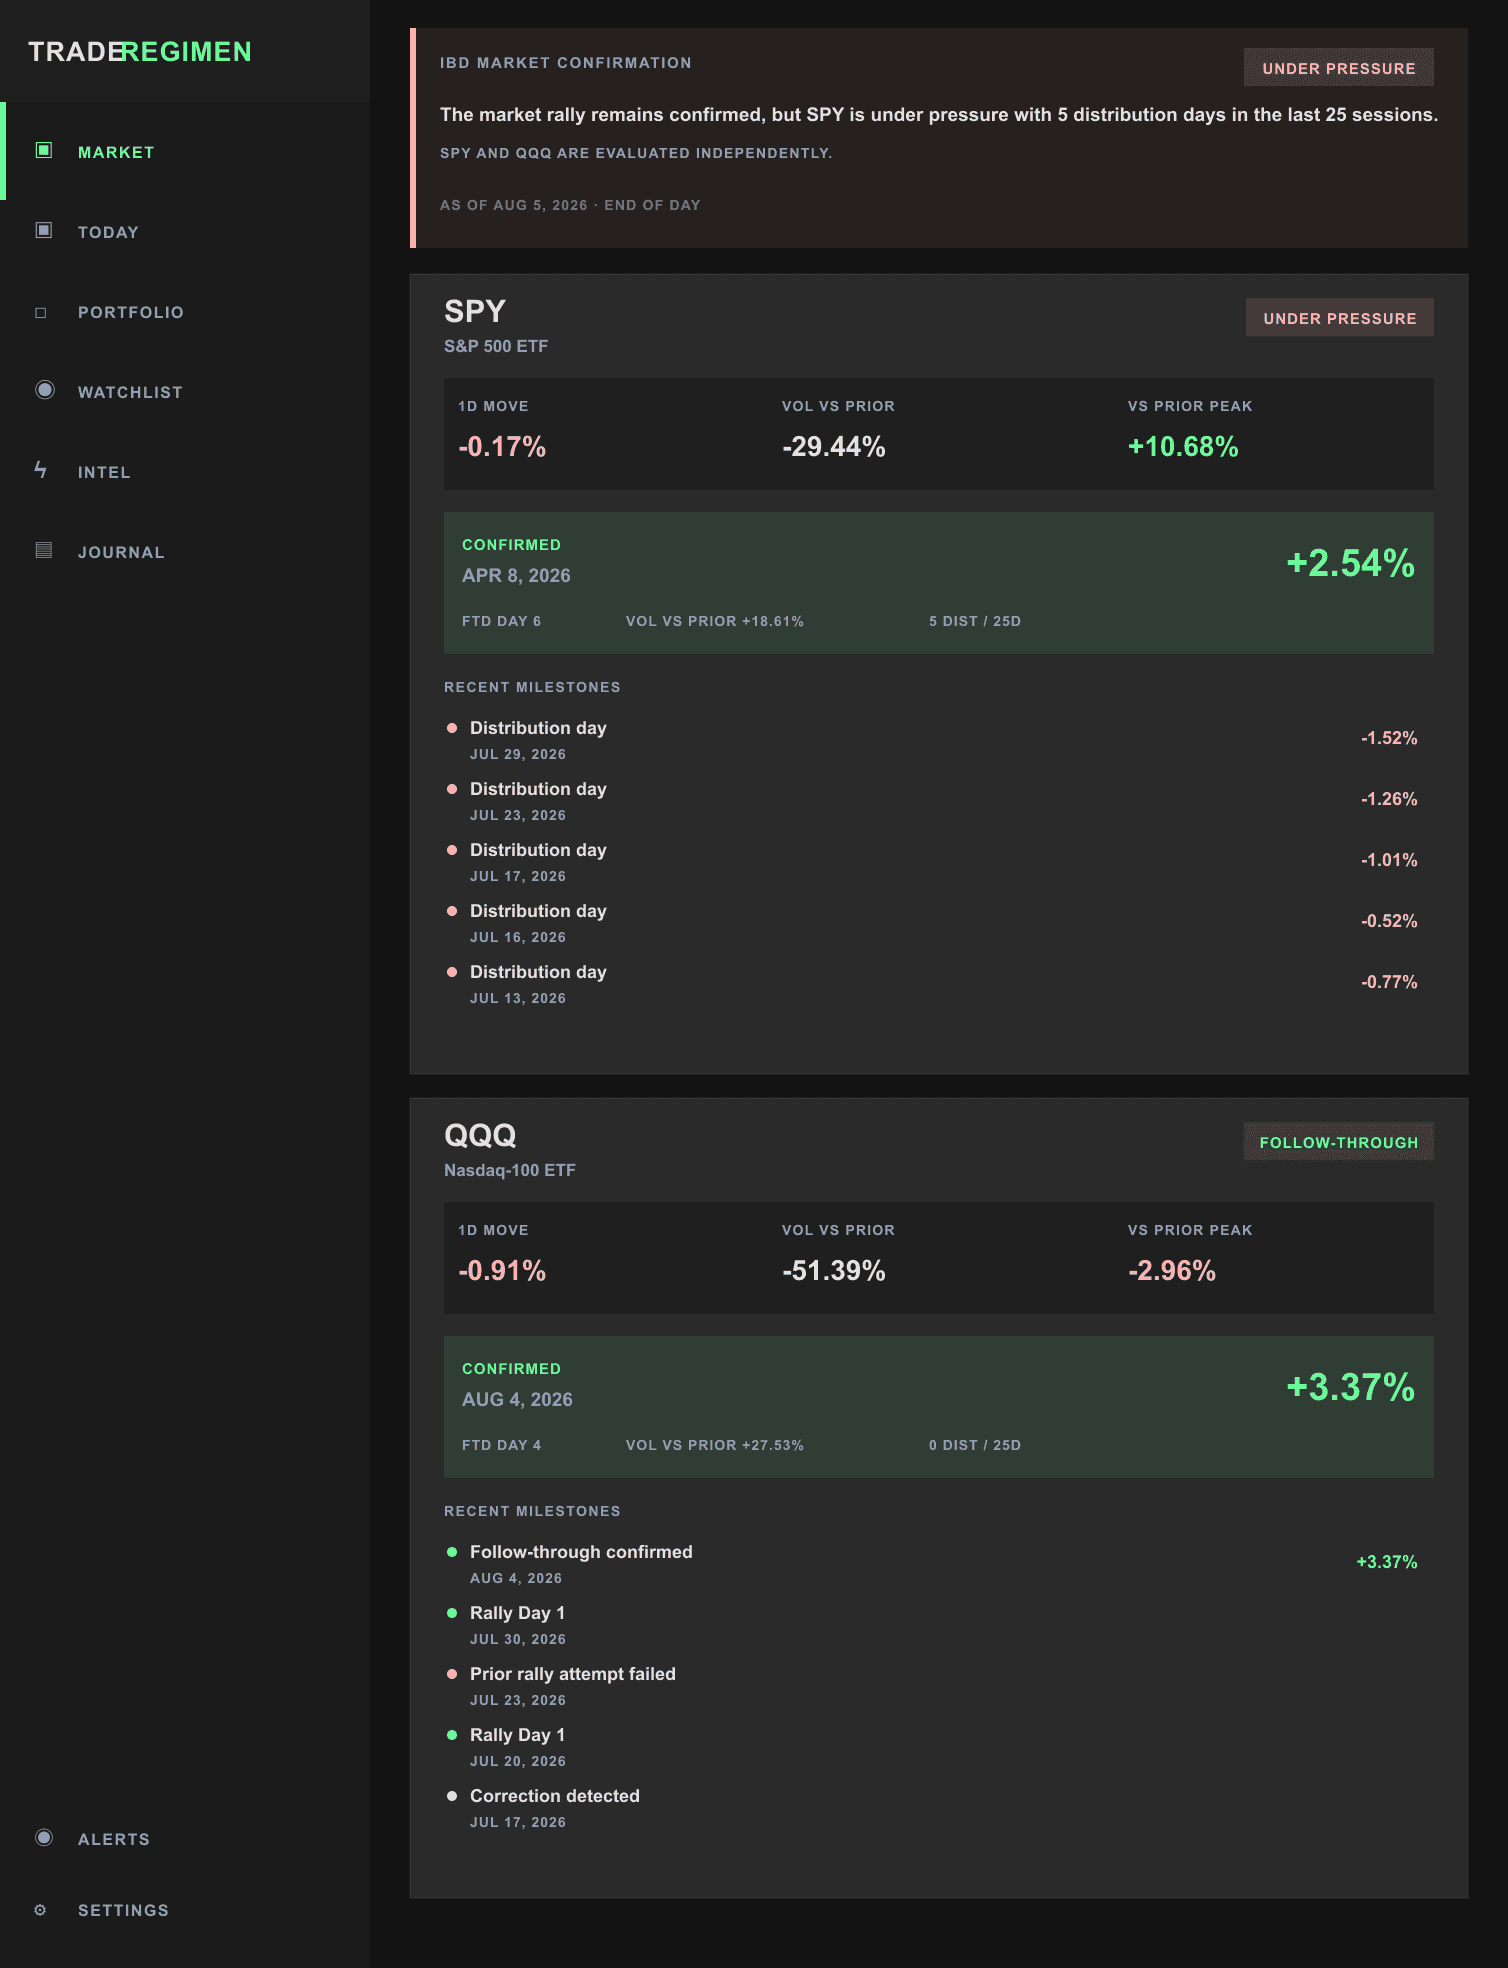
Task: Select Distribution day Jul 13, 2026 milestone
Action: pyautogui.click(x=932, y=983)
